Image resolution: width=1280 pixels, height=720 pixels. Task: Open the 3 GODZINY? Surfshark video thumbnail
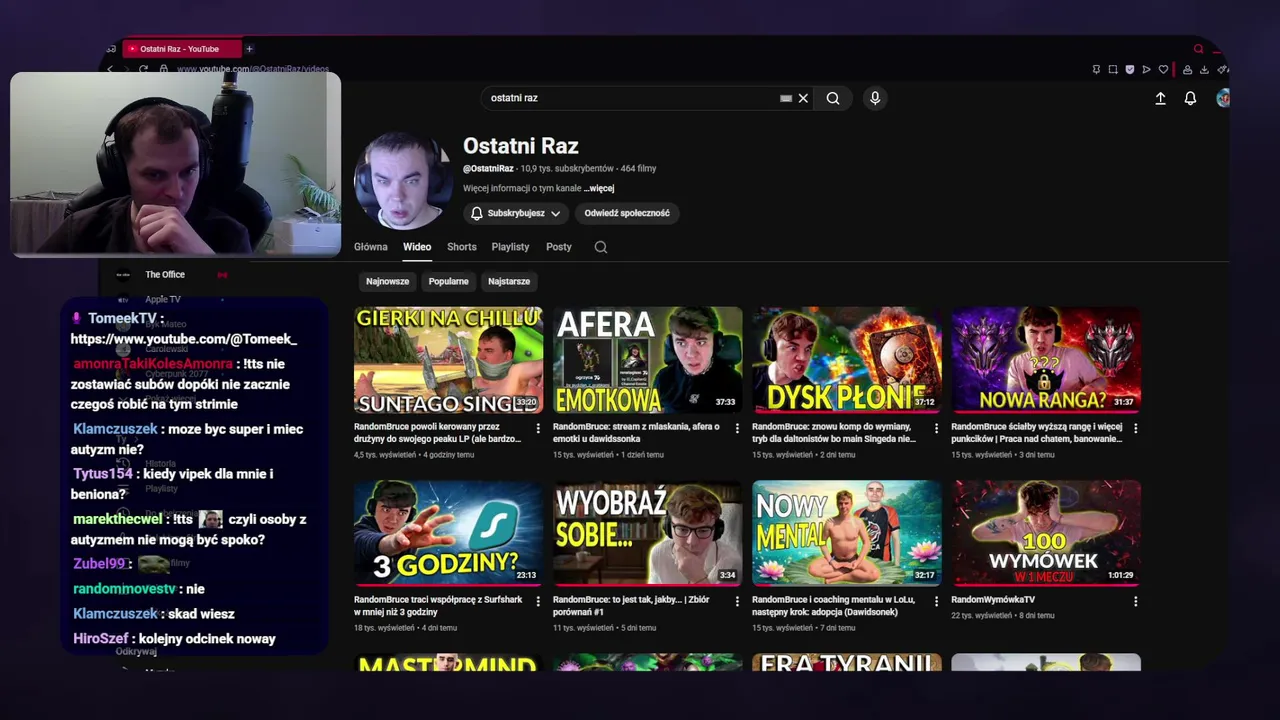pos(448,533)
